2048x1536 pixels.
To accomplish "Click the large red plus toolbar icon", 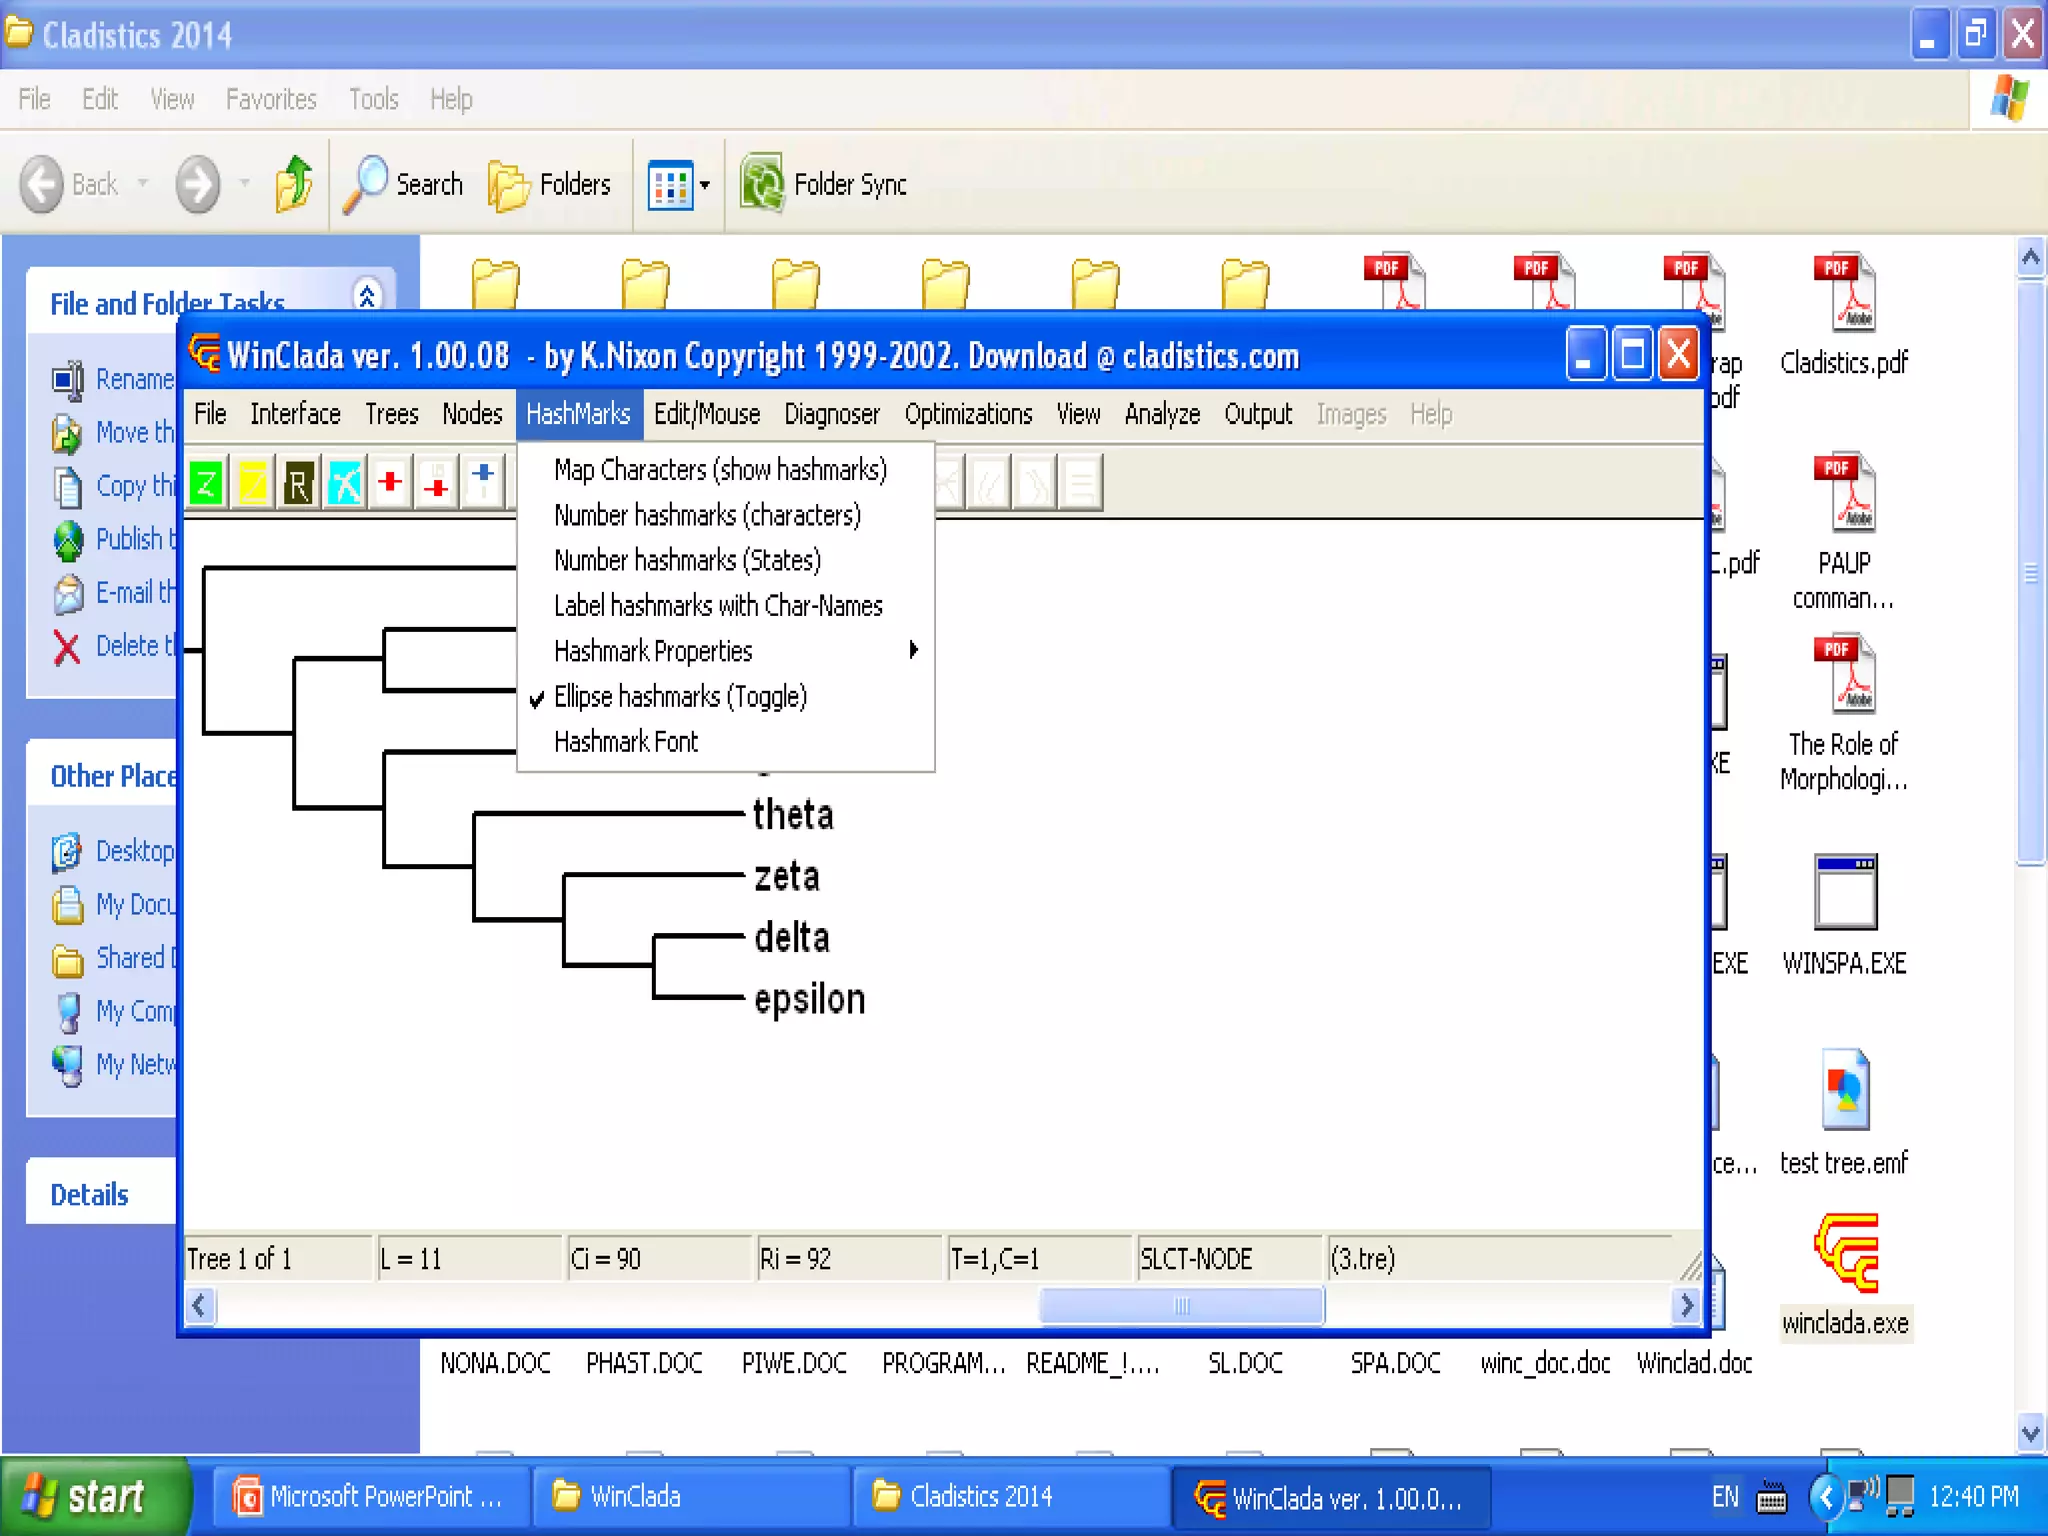I will pos(390,482).
